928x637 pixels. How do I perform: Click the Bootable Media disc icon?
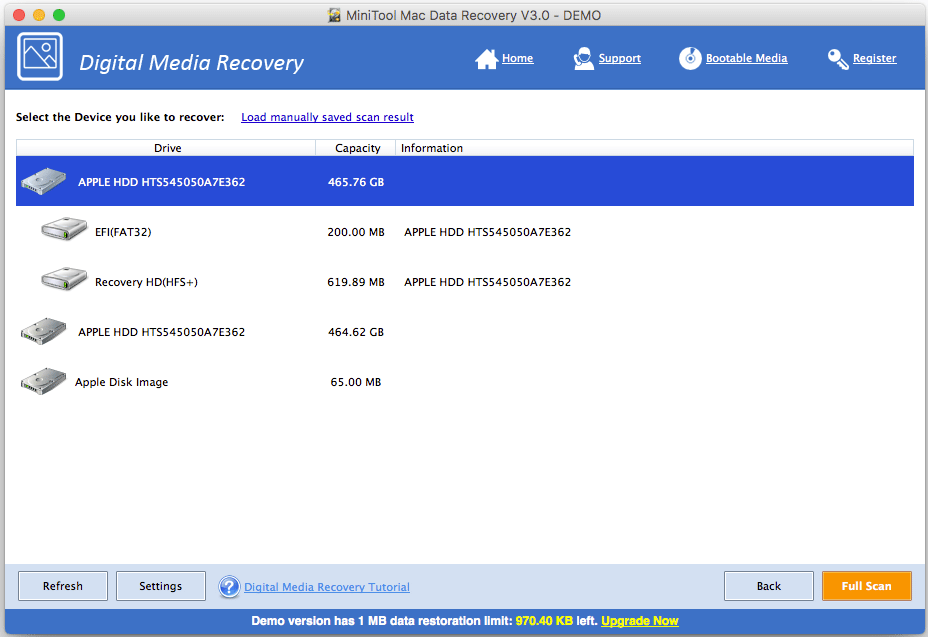pyautogui.click(x=690, y=59)
